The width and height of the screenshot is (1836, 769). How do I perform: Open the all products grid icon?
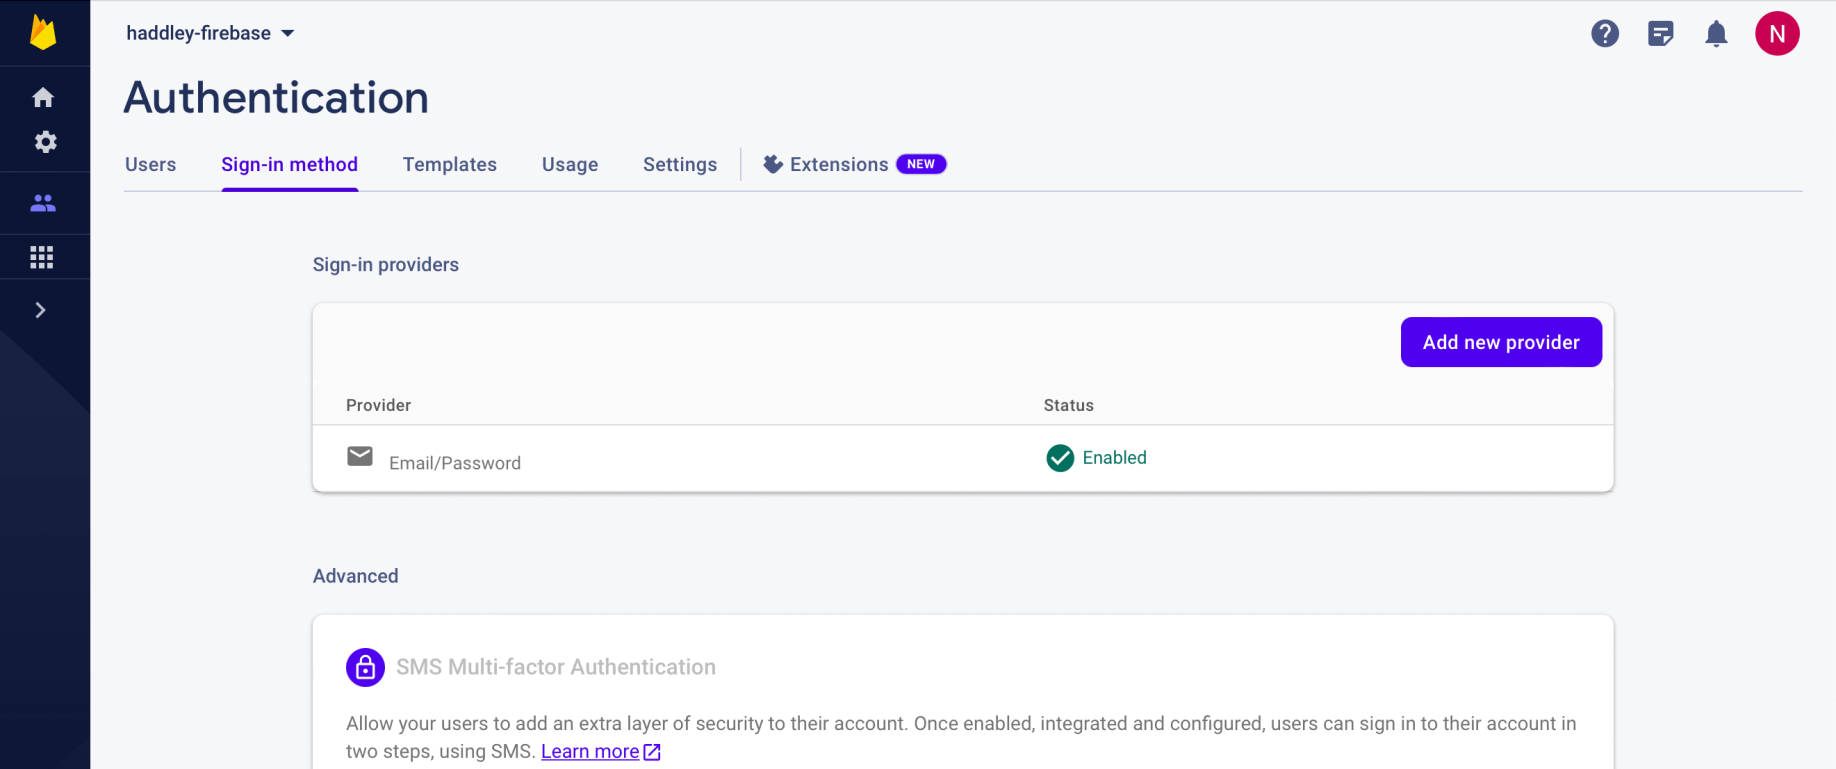point(42,257)
